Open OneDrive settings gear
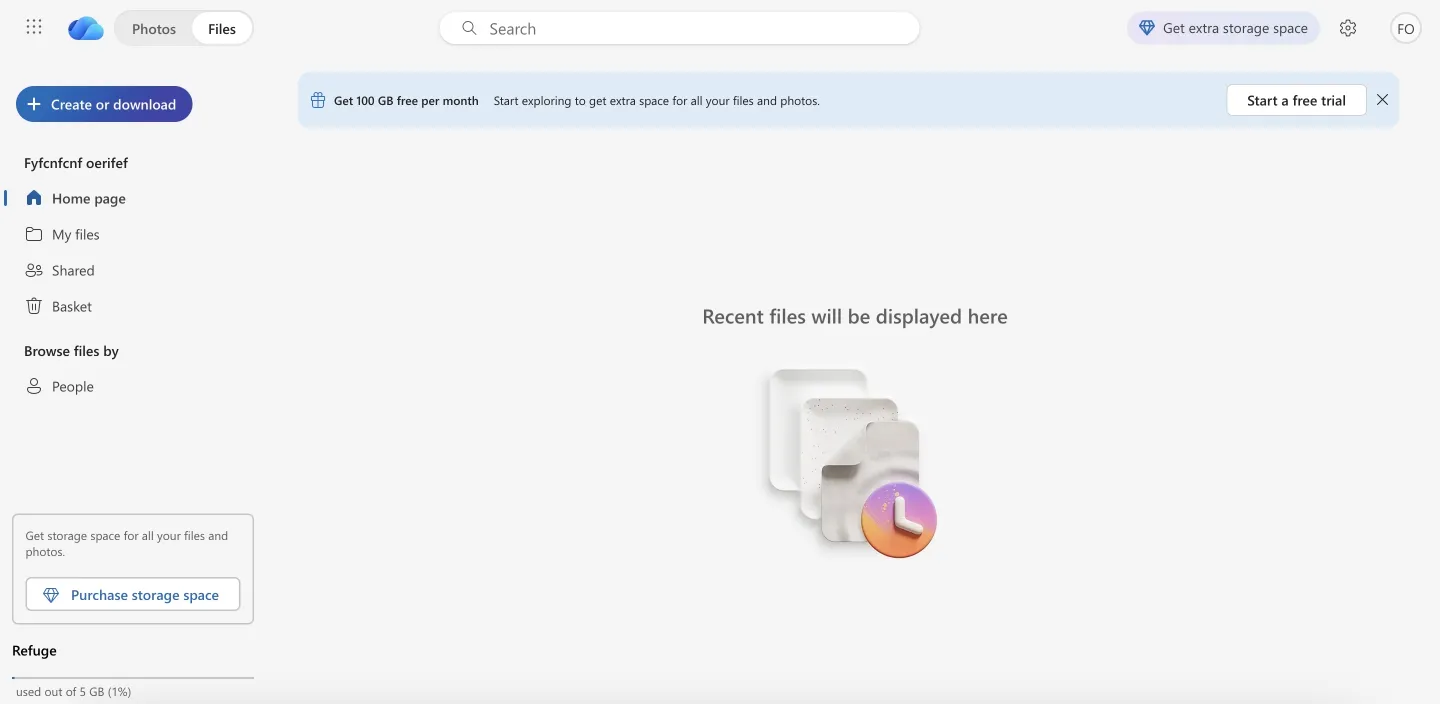 pyautogui.click(x=1347, y=28)
